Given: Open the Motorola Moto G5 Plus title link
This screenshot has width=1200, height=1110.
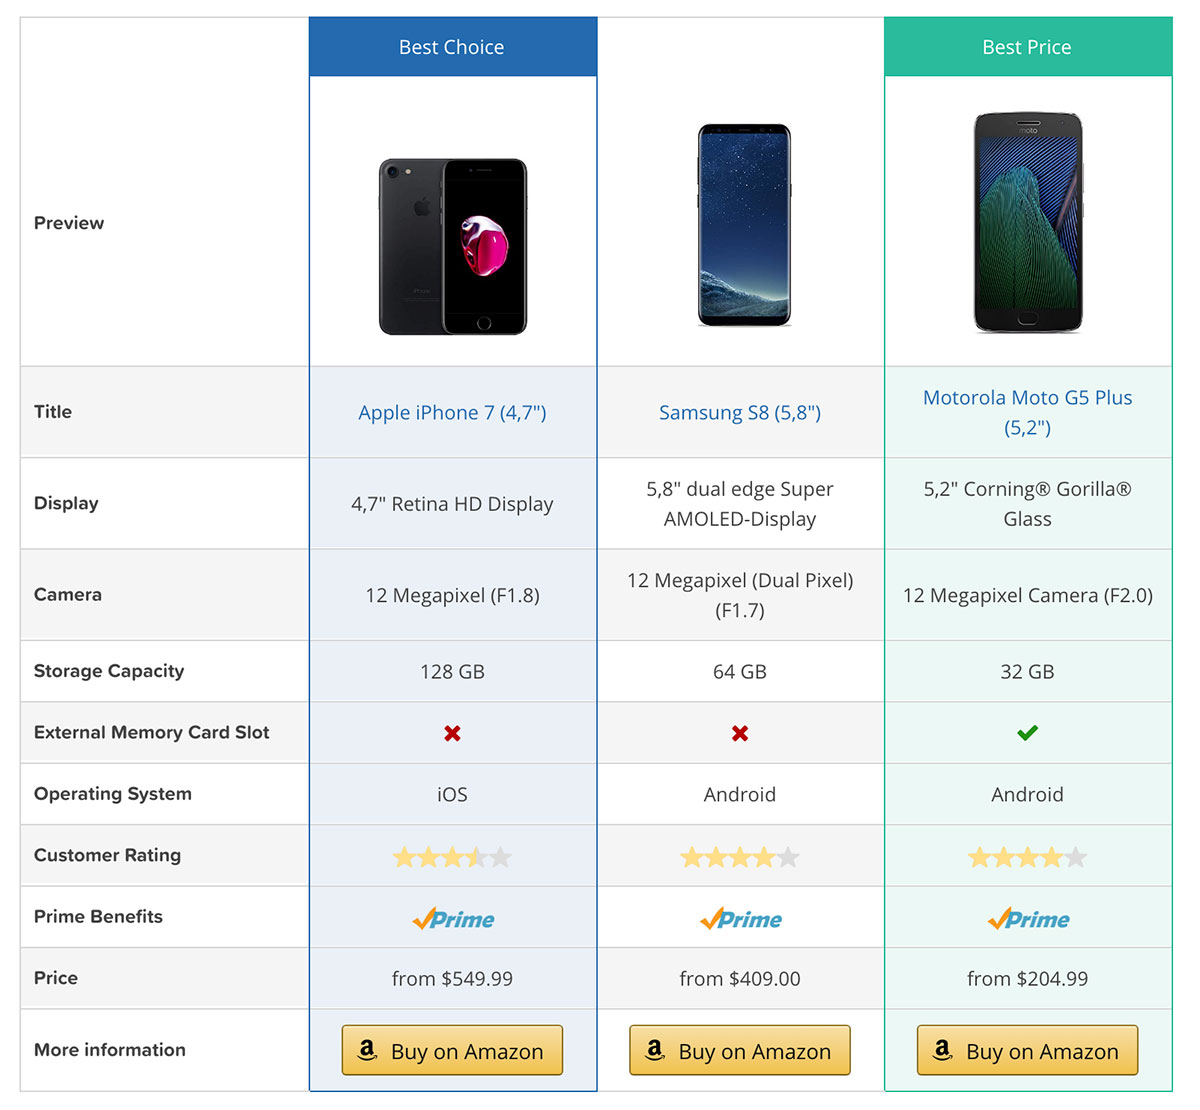Looking at the screenshot, I should click(1027, 412).
